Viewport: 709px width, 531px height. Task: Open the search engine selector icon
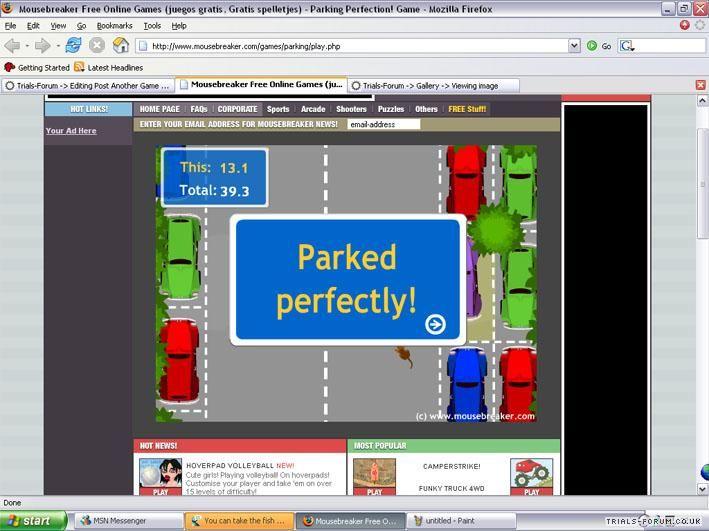[627, 46]
